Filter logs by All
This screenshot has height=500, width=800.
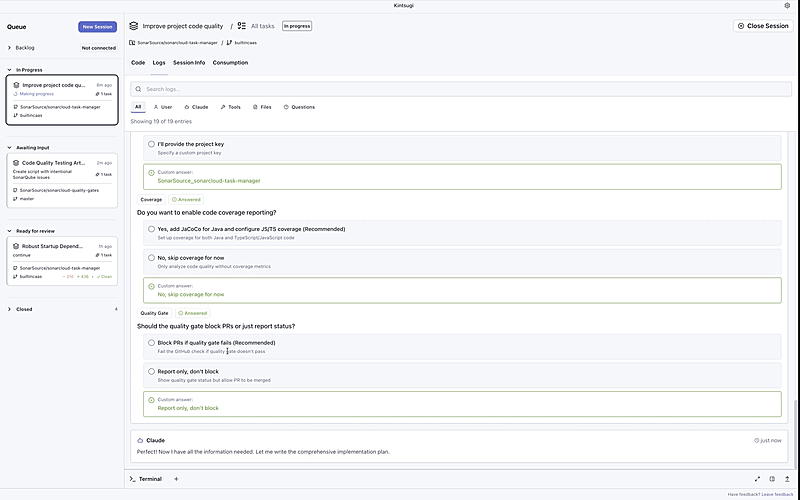click(x=138, y=107)
